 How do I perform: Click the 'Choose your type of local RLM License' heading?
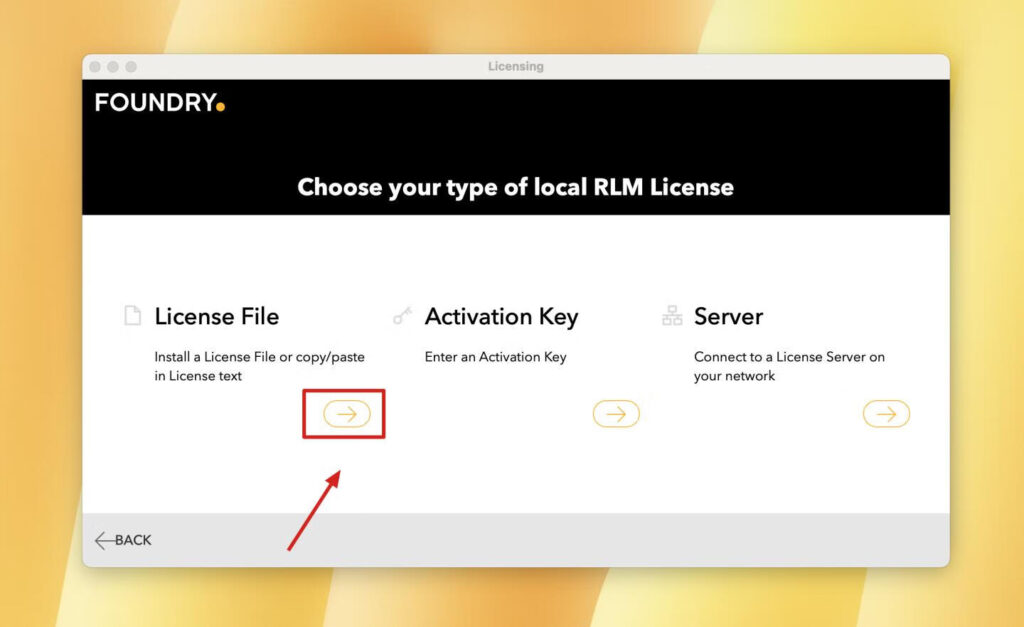pos(515,187)
